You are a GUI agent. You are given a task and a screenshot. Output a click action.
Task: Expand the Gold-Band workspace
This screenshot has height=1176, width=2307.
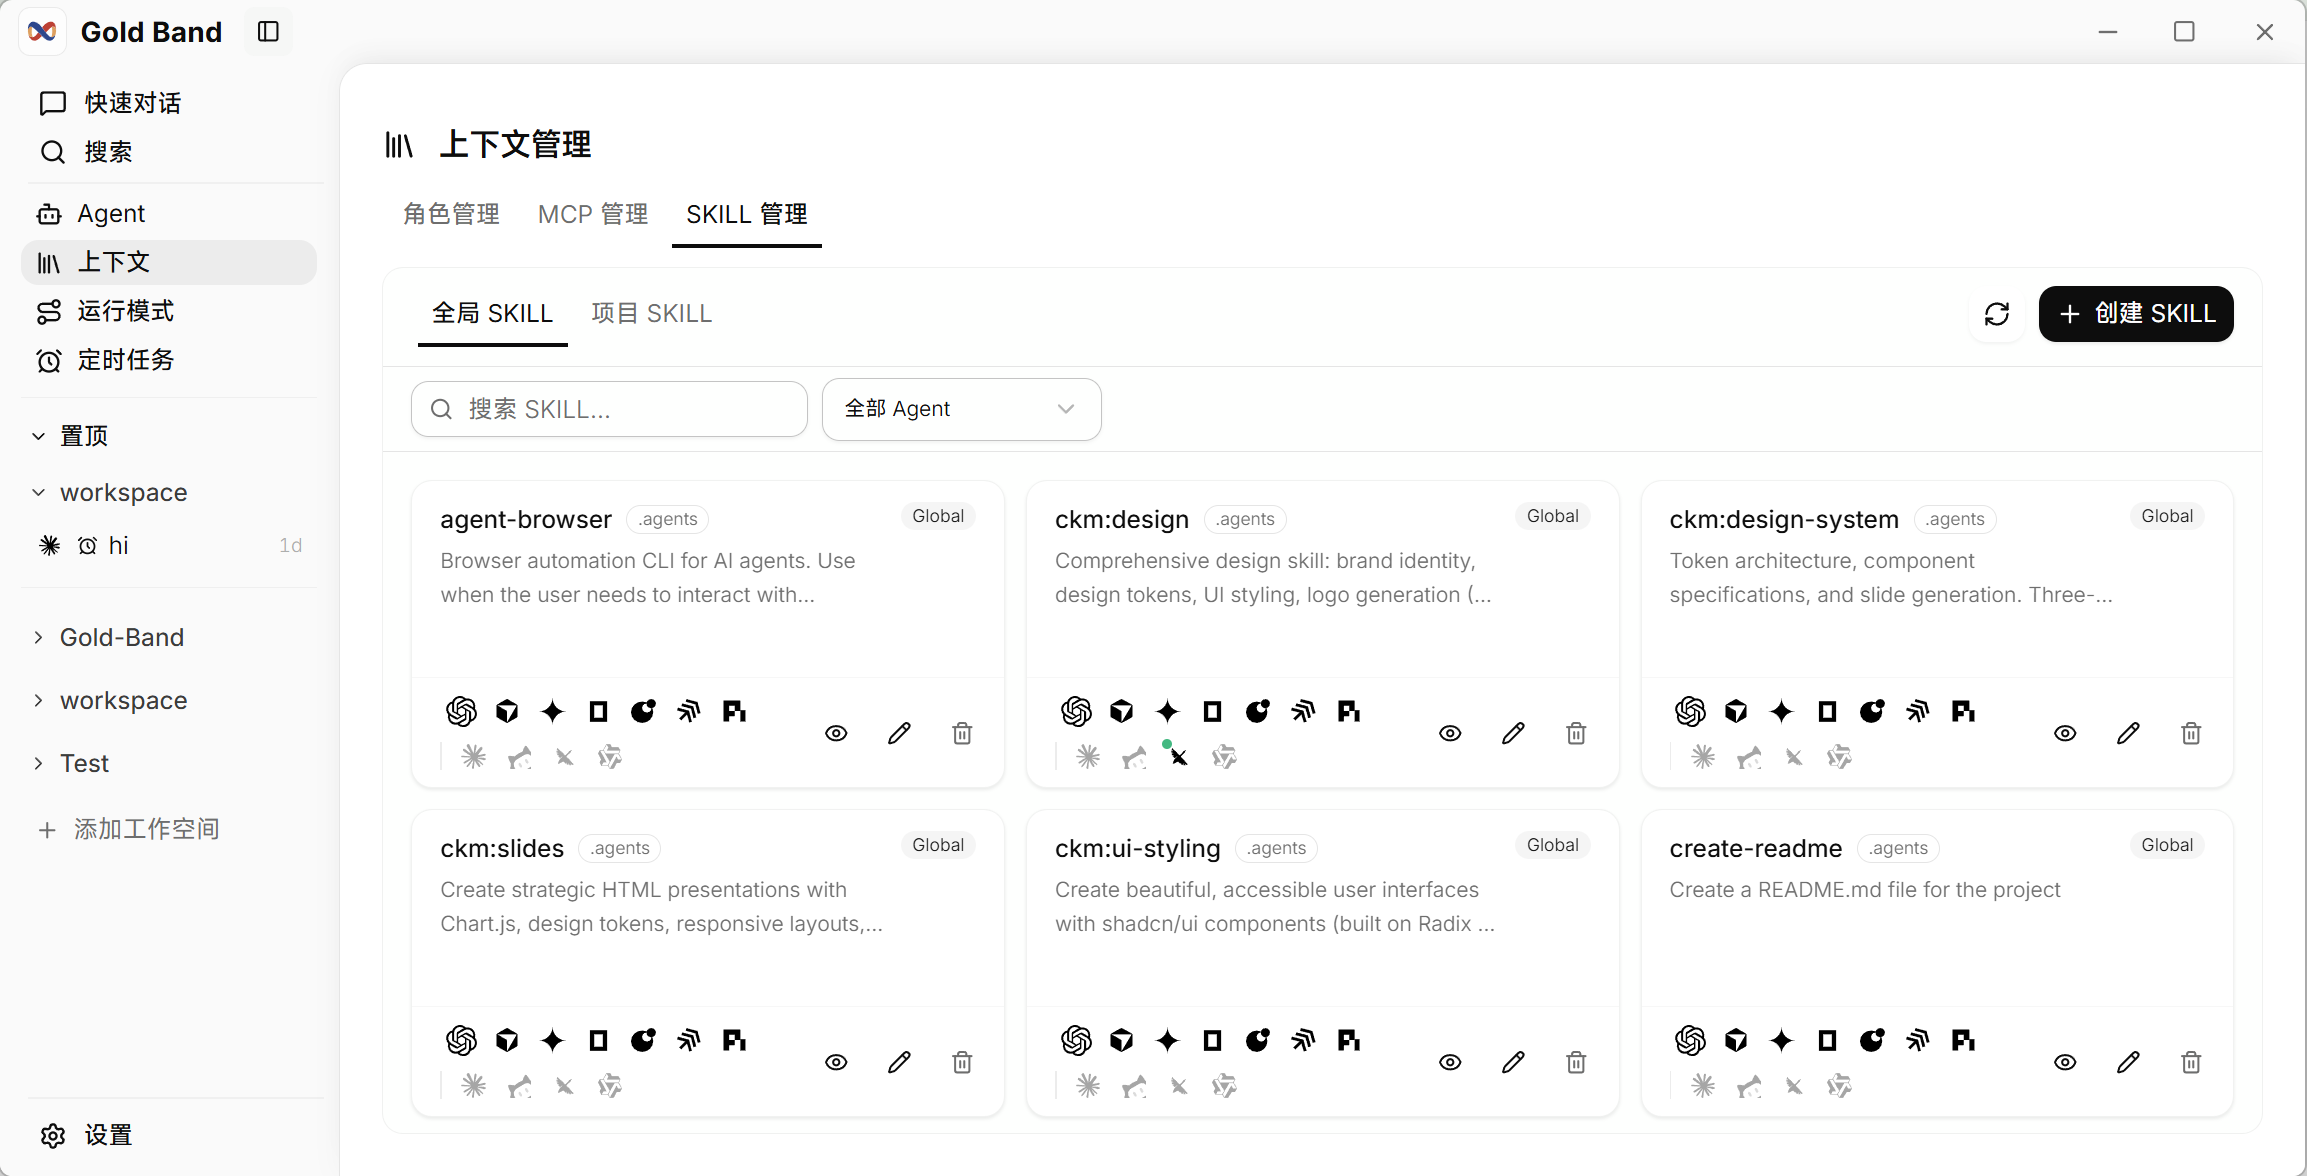[39, 637]
